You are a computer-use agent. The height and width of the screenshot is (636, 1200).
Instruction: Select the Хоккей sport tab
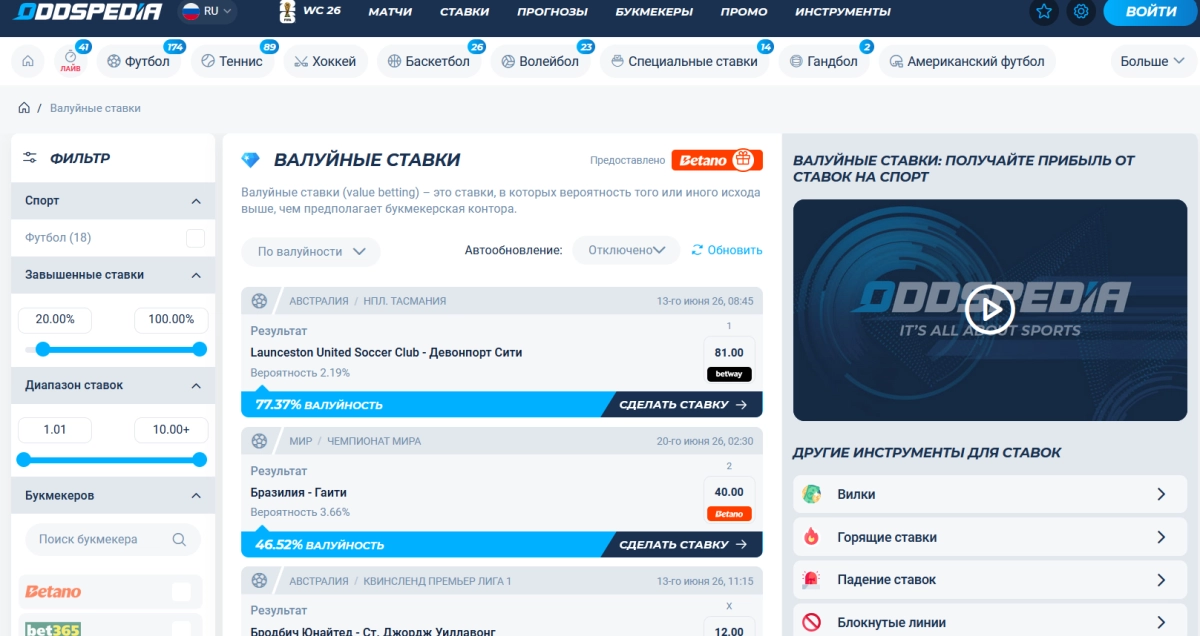(x=326, y=61)
